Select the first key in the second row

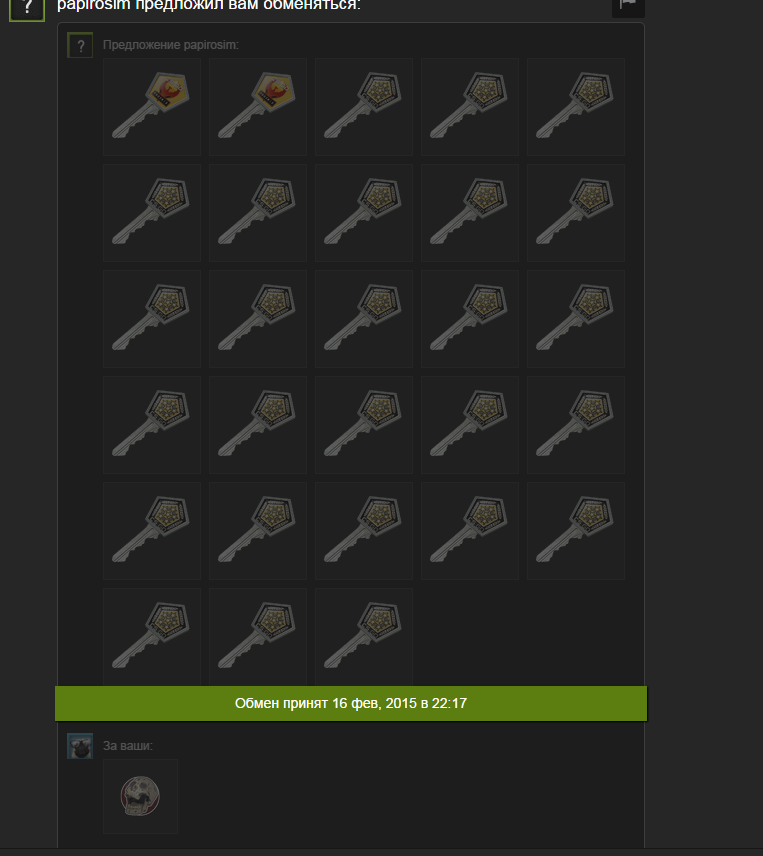[x=152, y=212]
